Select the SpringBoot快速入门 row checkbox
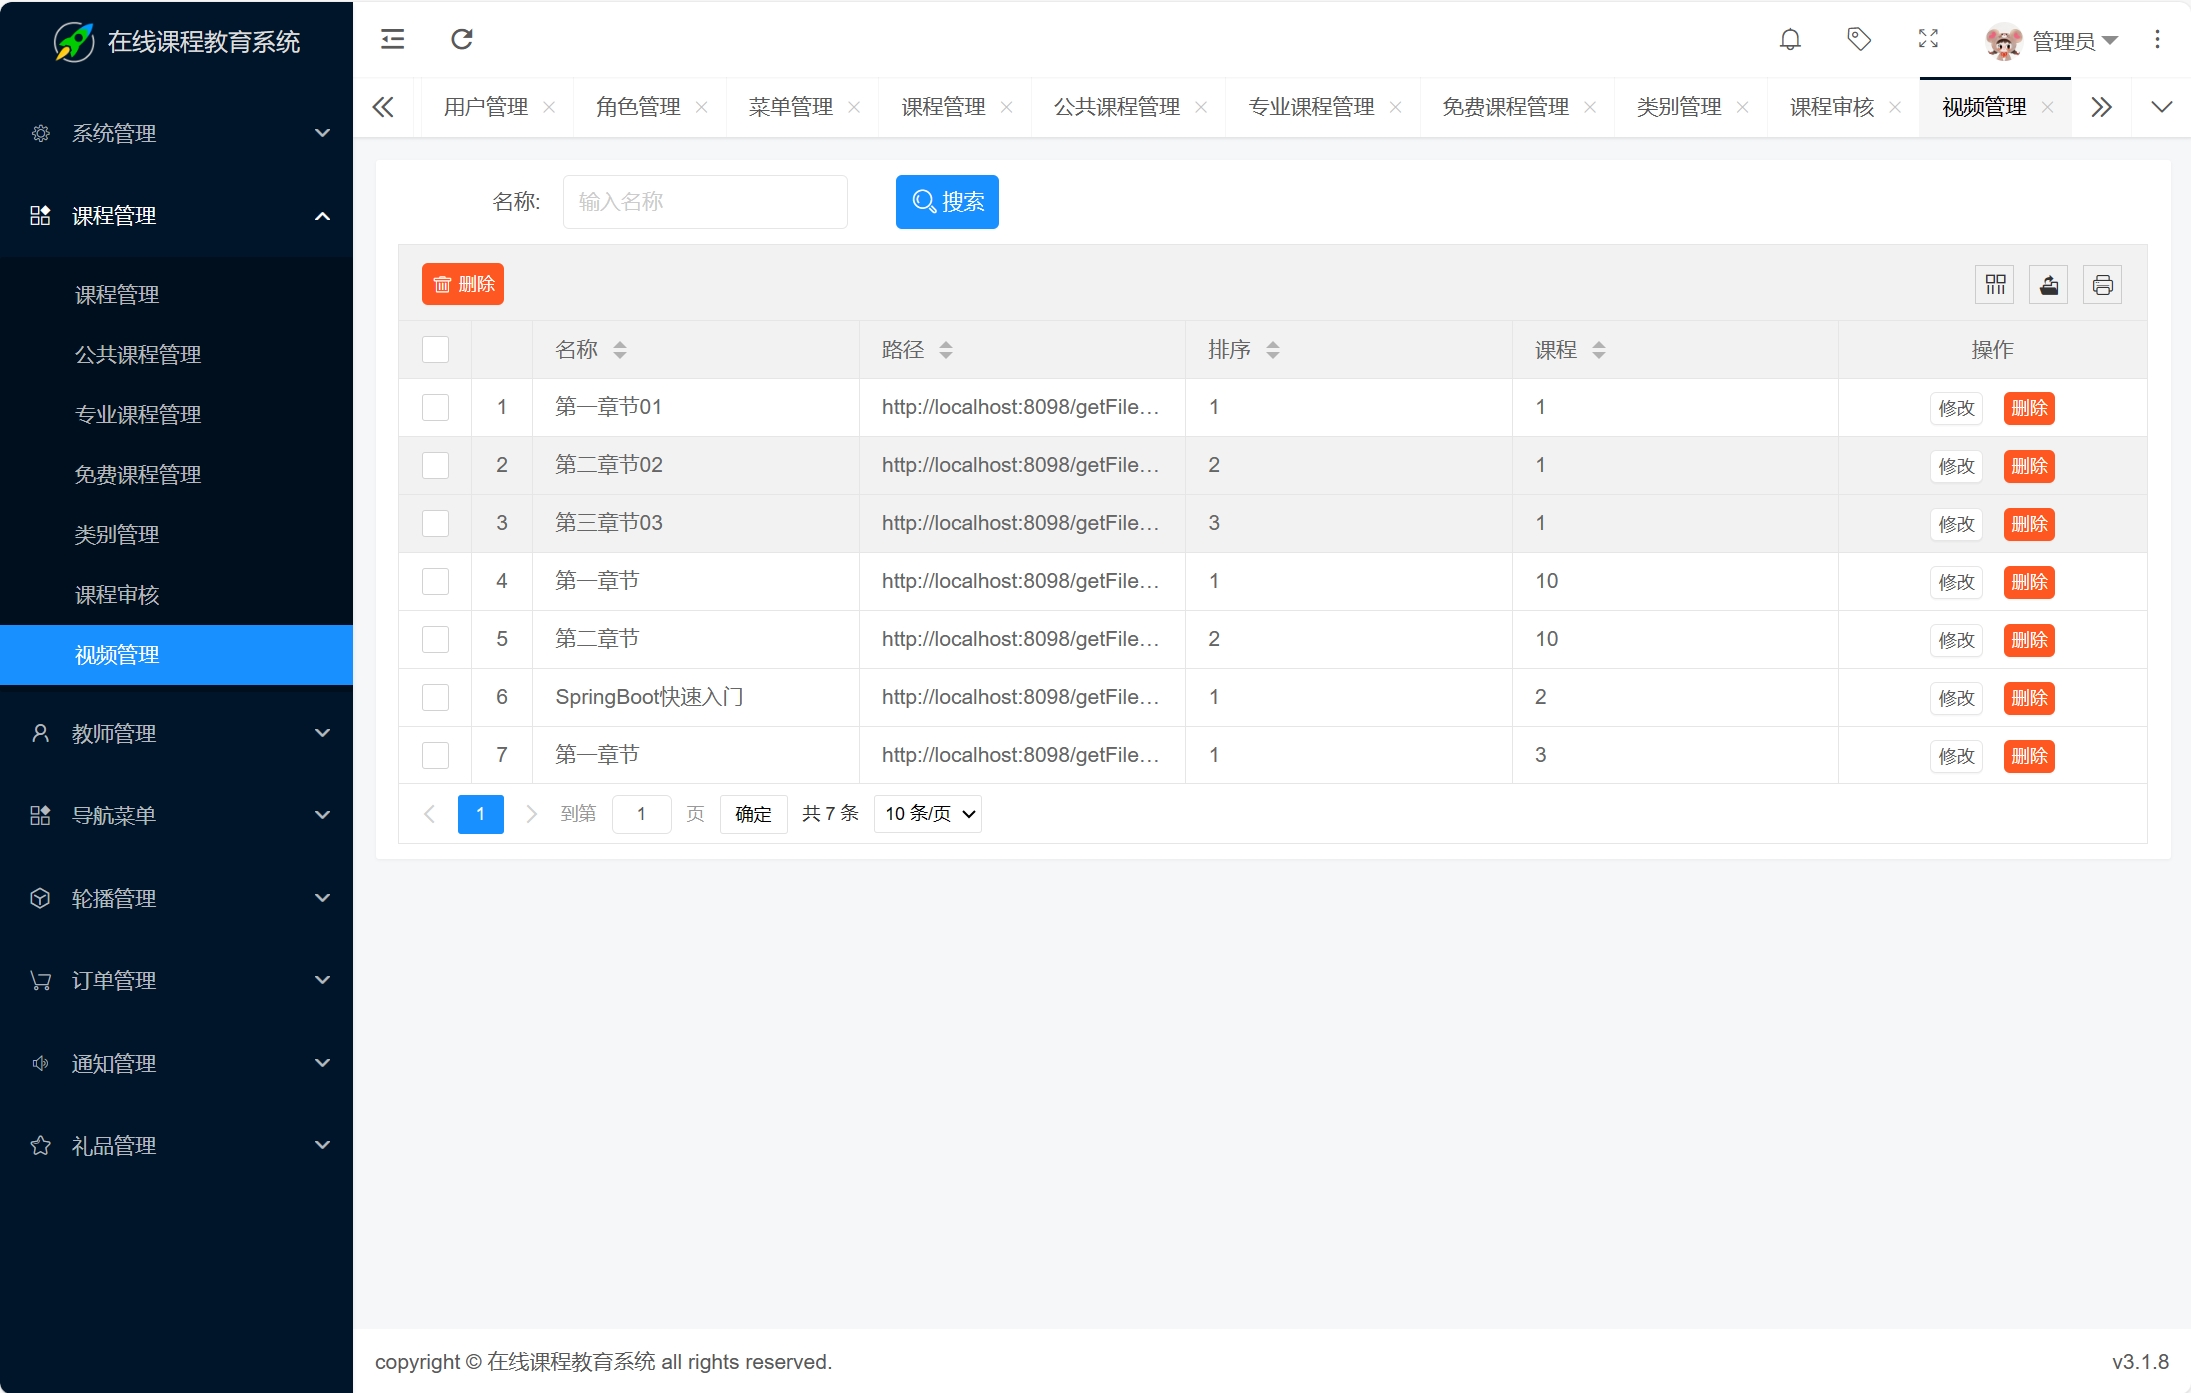This screenshot has height=1393, width=2191. click(435, 698)
